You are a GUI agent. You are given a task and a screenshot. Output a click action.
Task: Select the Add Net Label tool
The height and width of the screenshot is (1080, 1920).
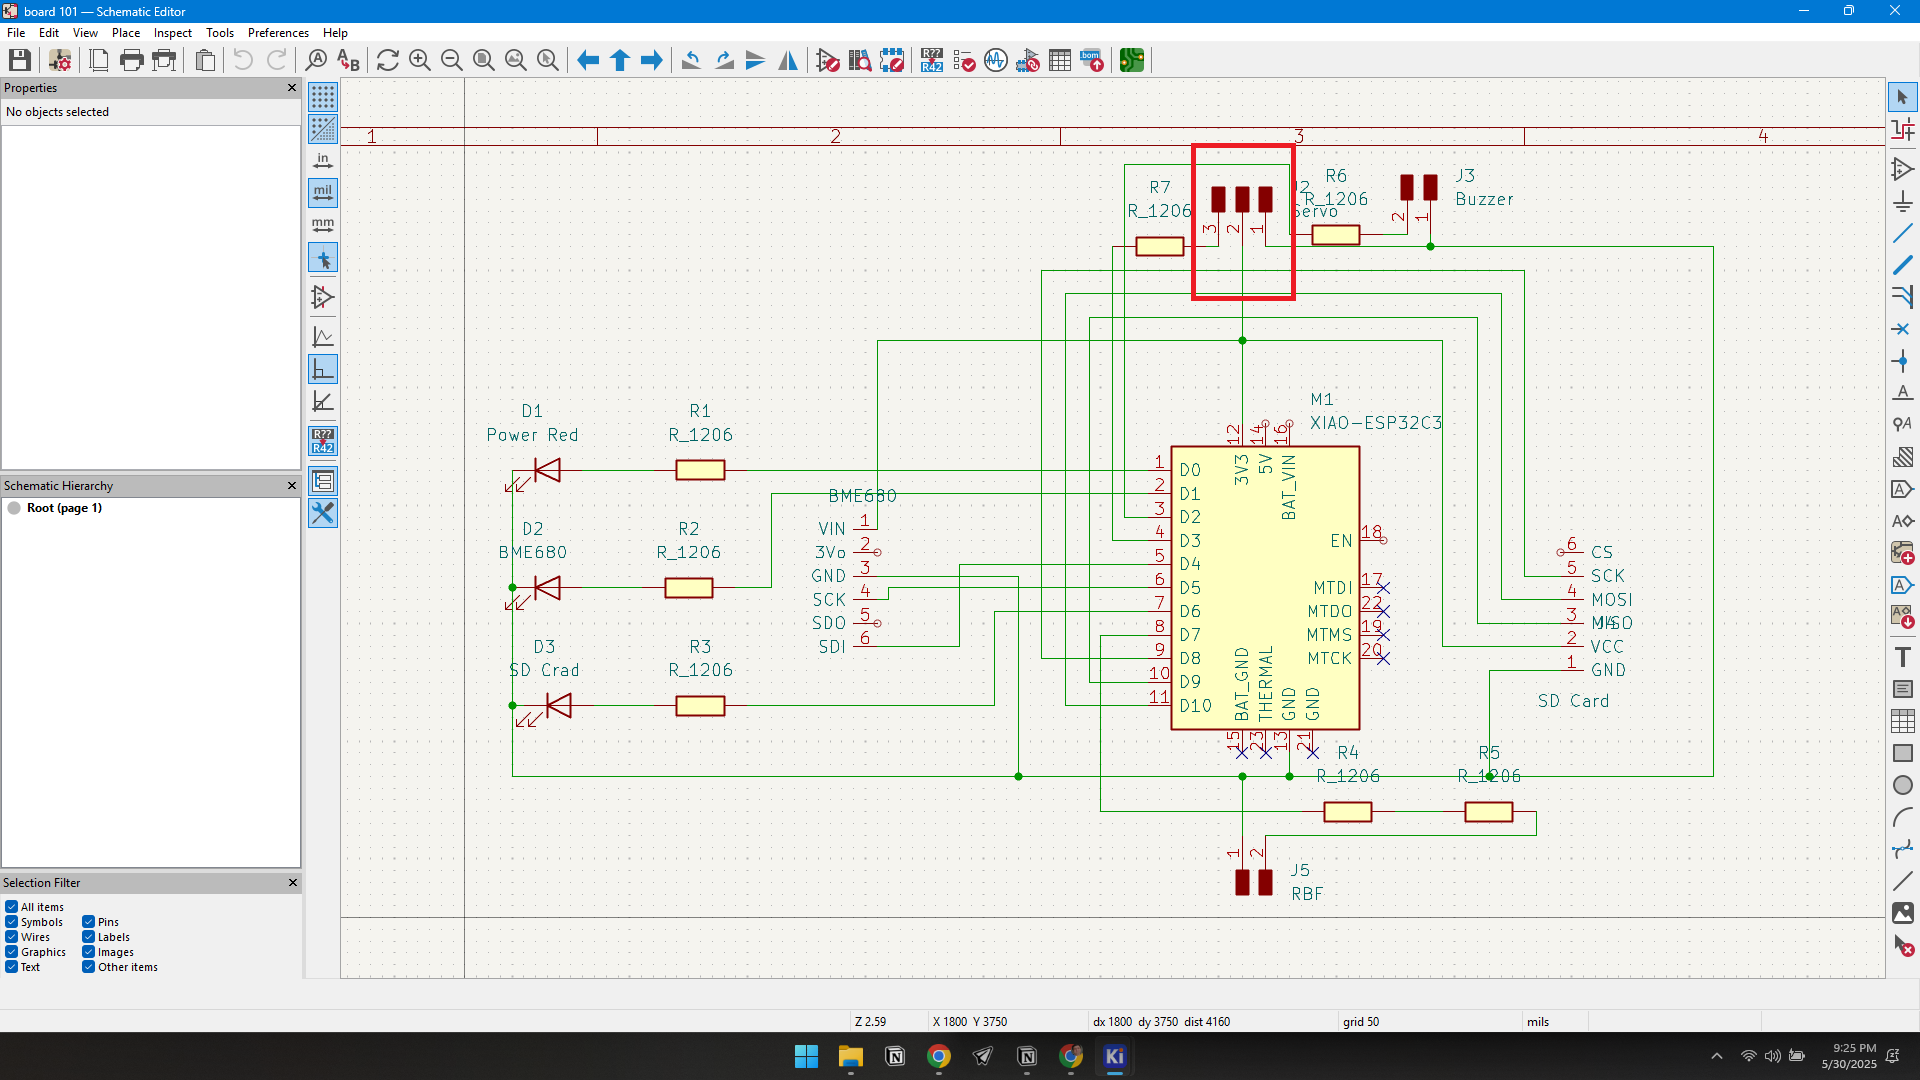tap(1903, 393)
